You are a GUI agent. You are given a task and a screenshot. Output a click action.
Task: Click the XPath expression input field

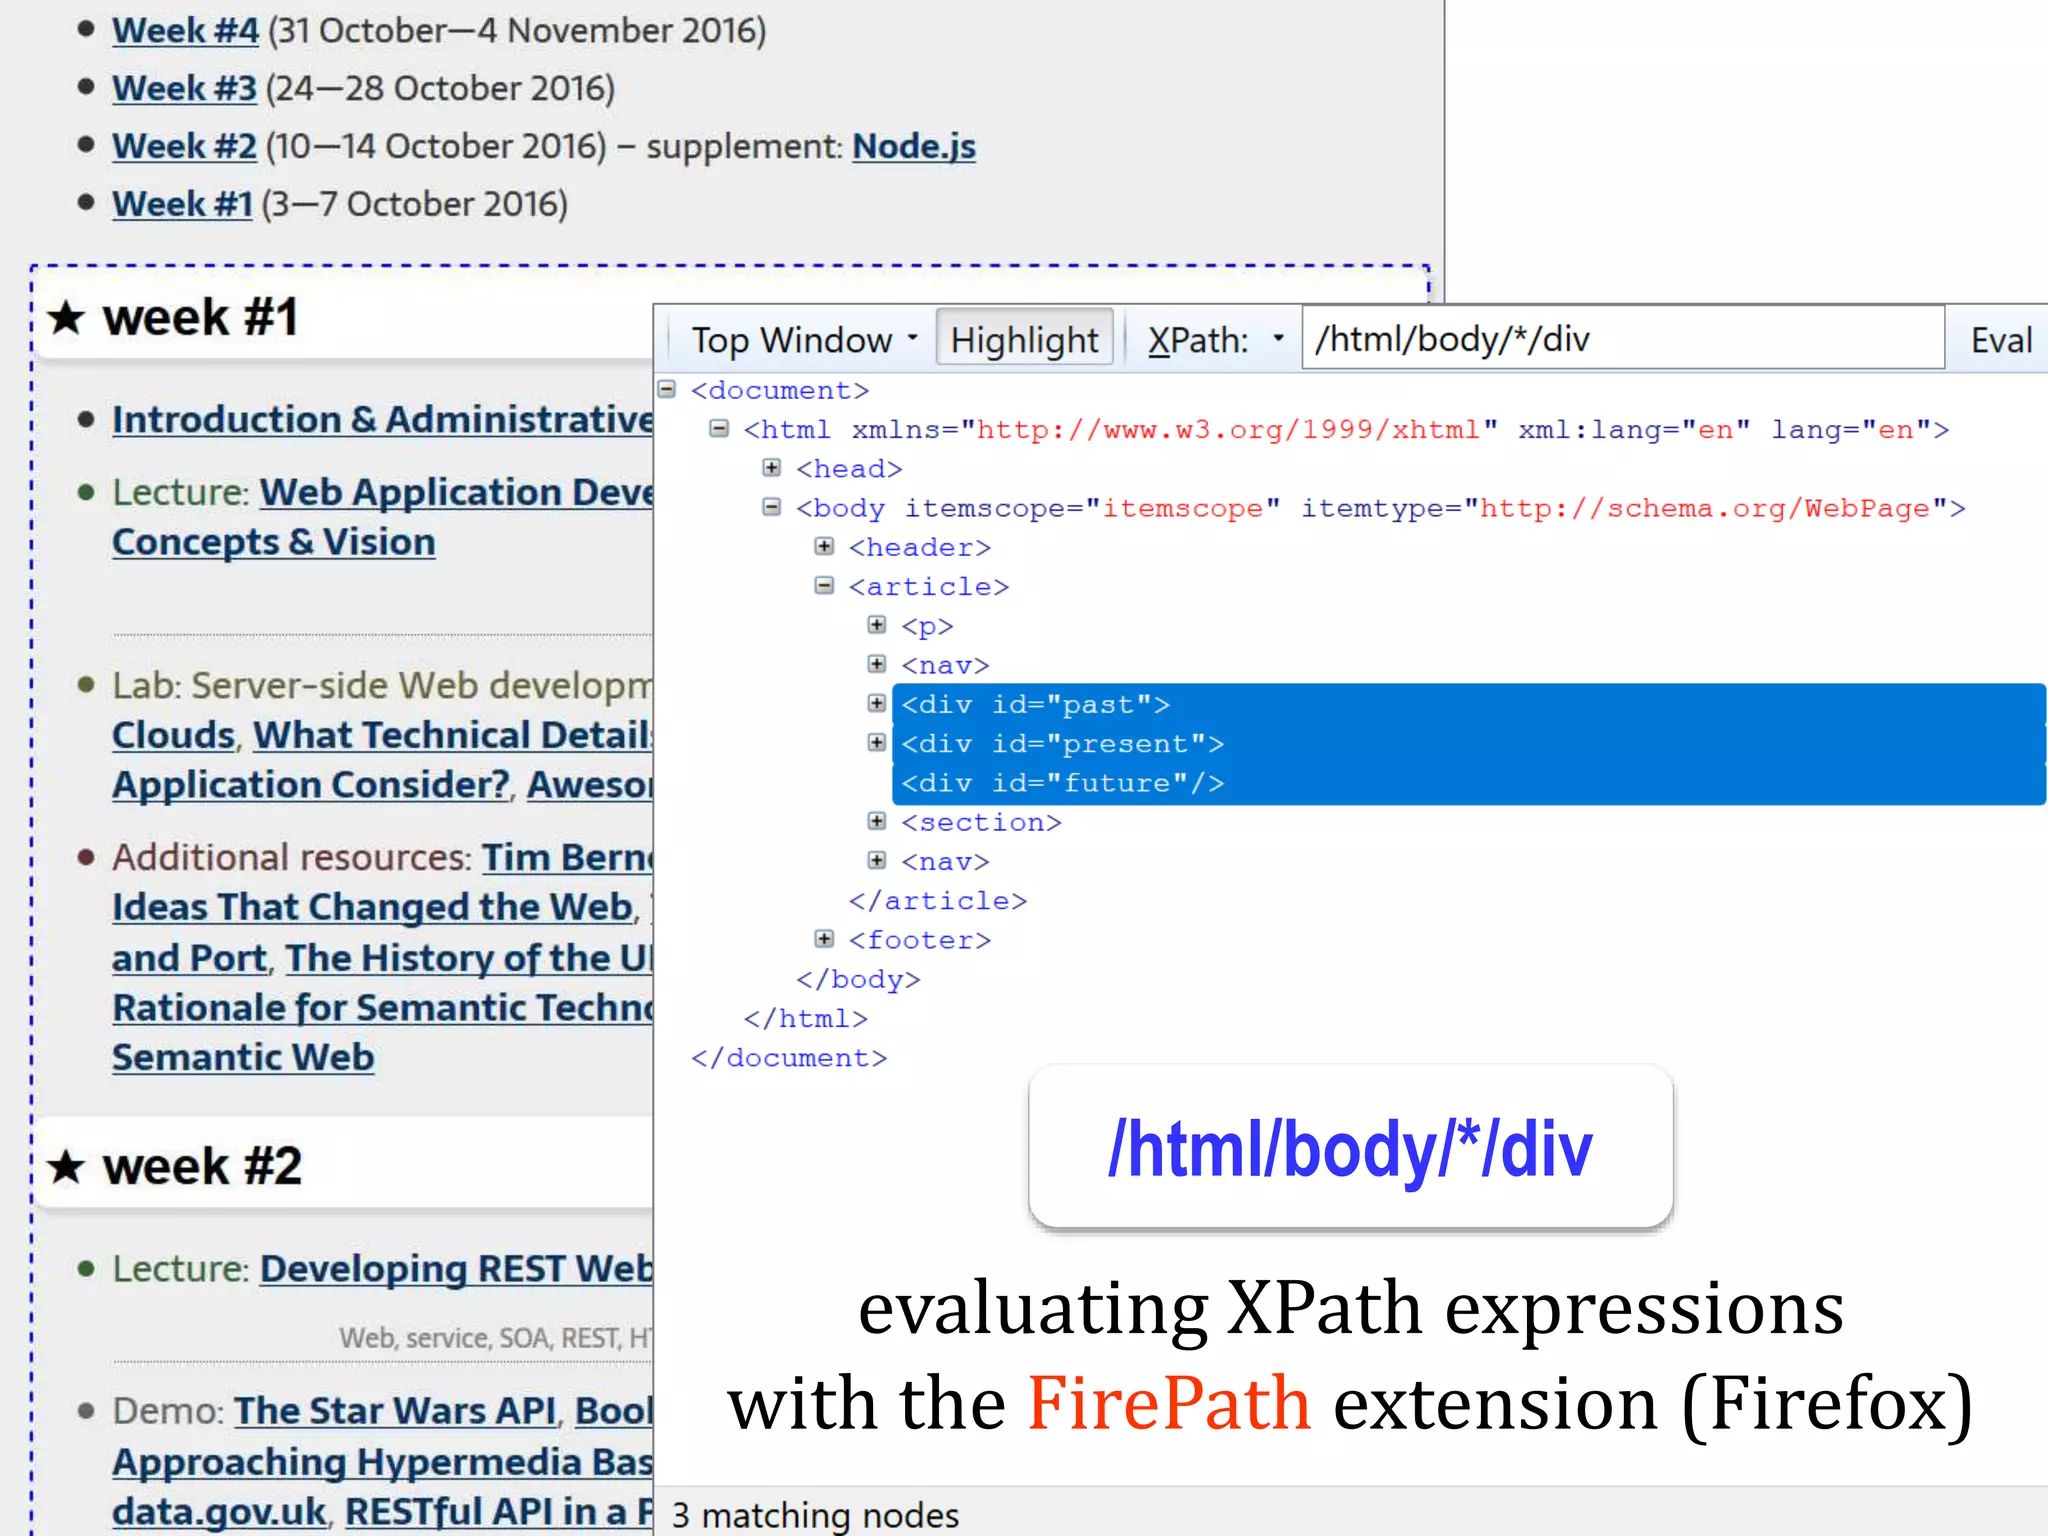point(1623,339)
